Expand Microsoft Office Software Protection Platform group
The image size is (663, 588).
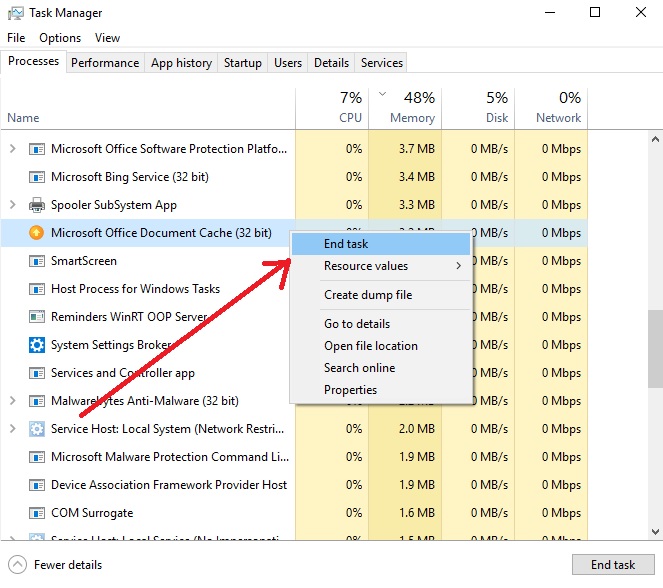tap(13, 149)
